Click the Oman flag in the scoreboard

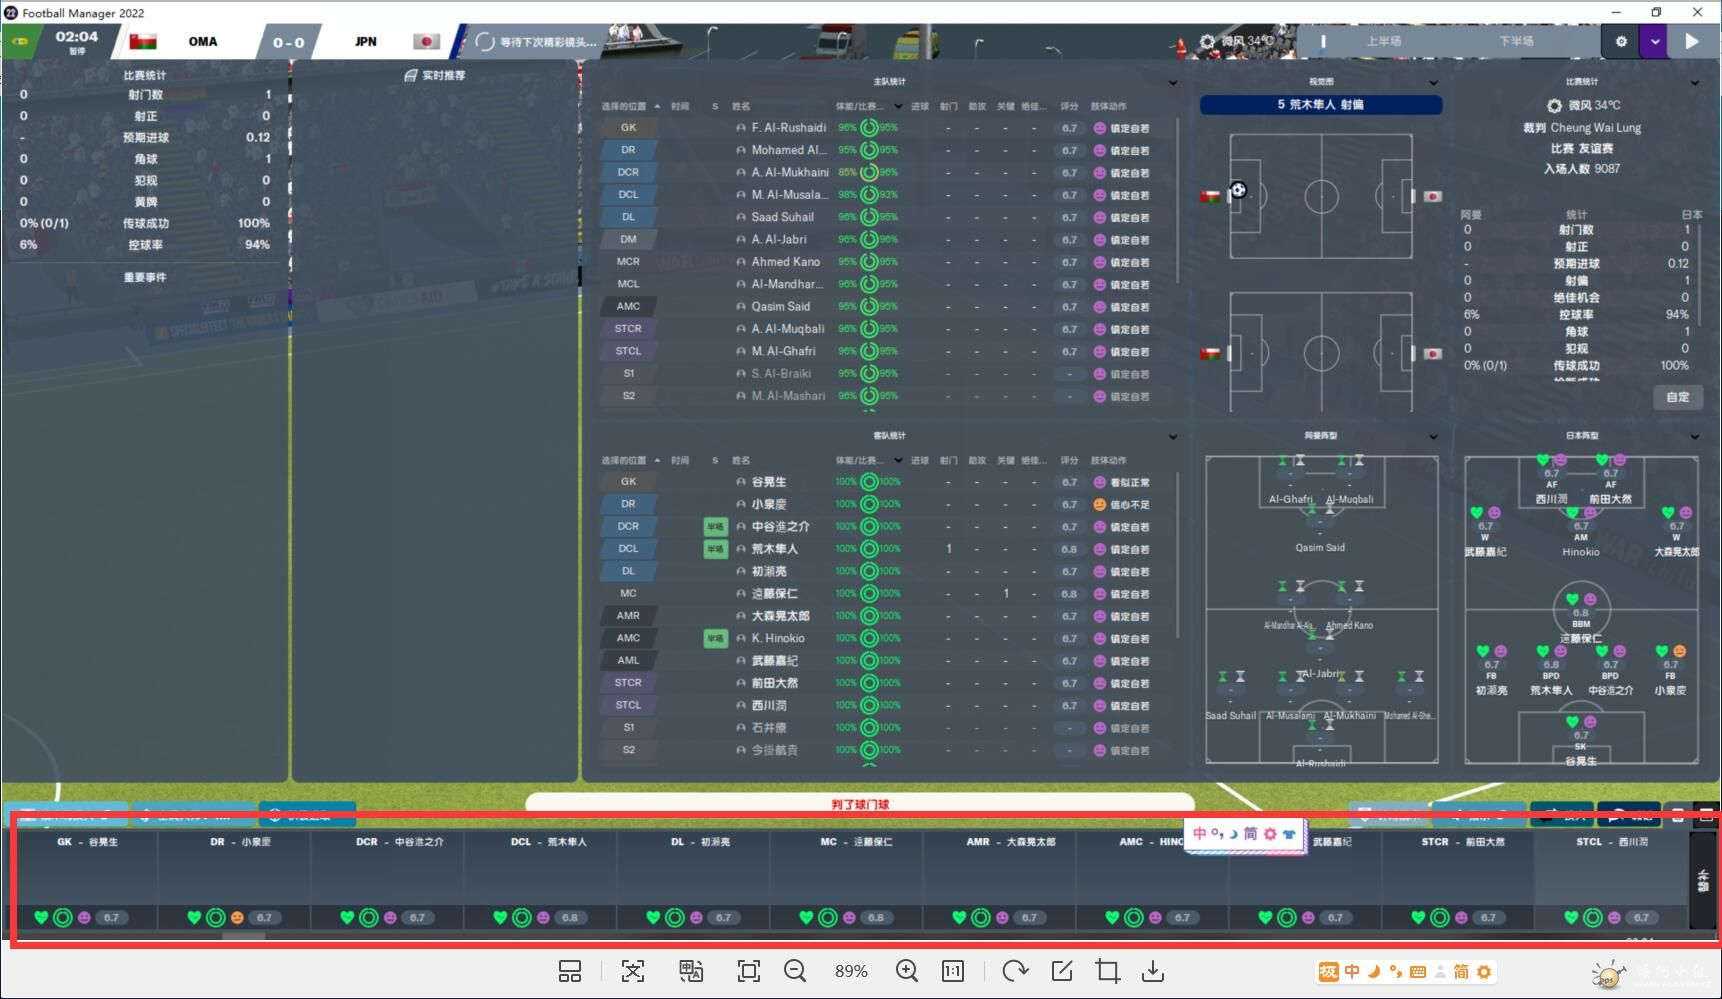click(143, 42)
